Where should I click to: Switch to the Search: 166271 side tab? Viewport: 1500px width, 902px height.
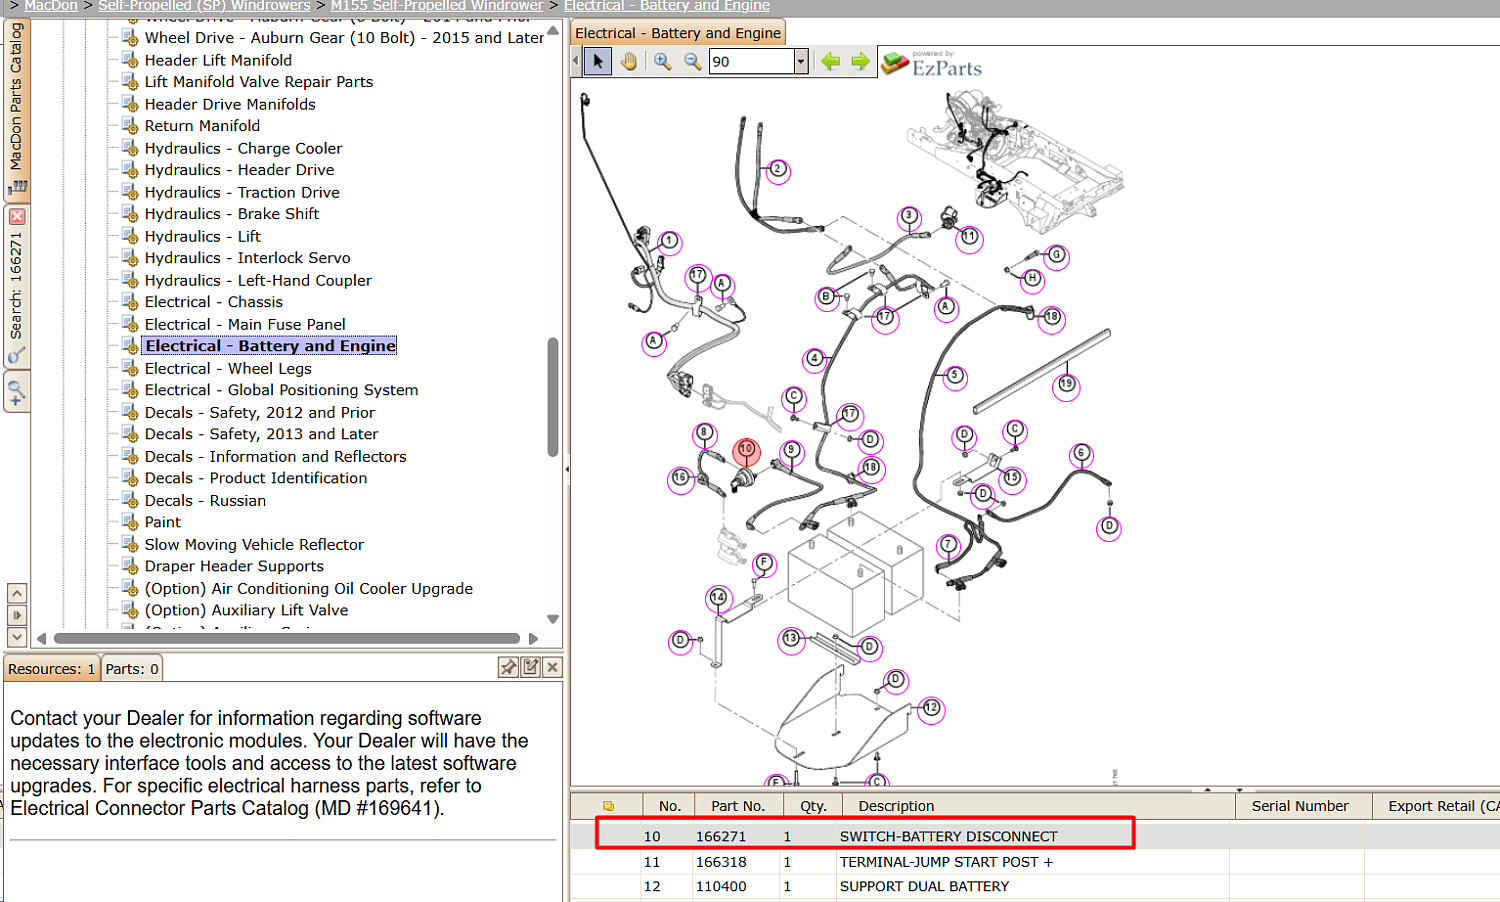coord(16,286)
